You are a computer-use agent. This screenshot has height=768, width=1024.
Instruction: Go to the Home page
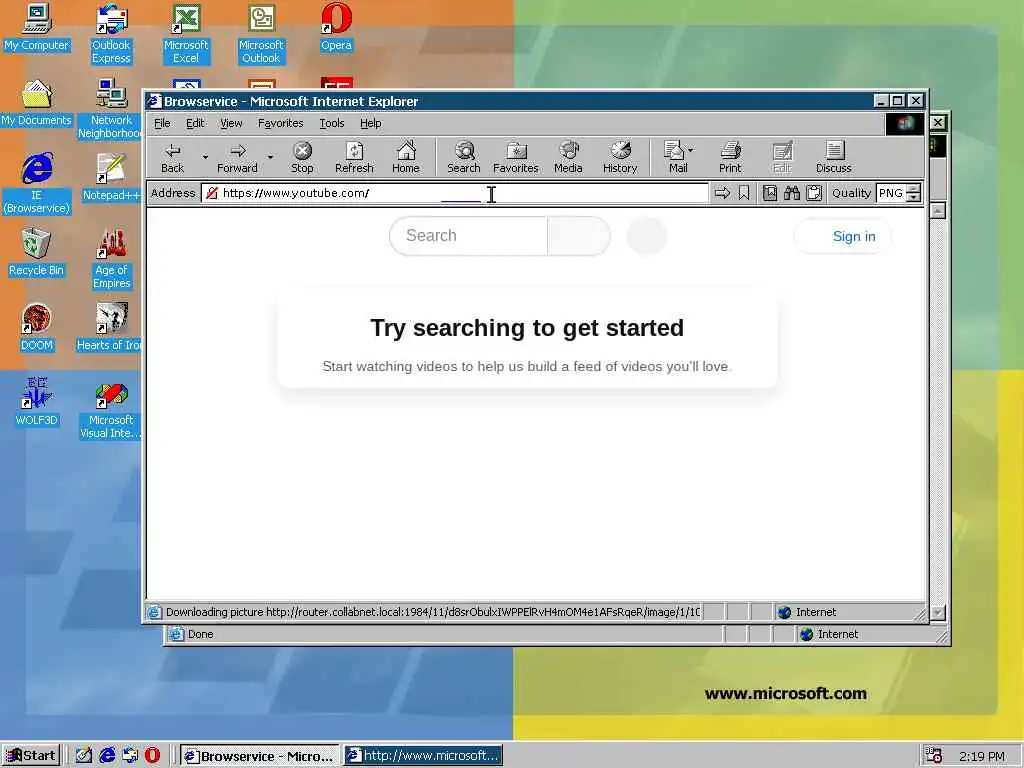point(406,158)
